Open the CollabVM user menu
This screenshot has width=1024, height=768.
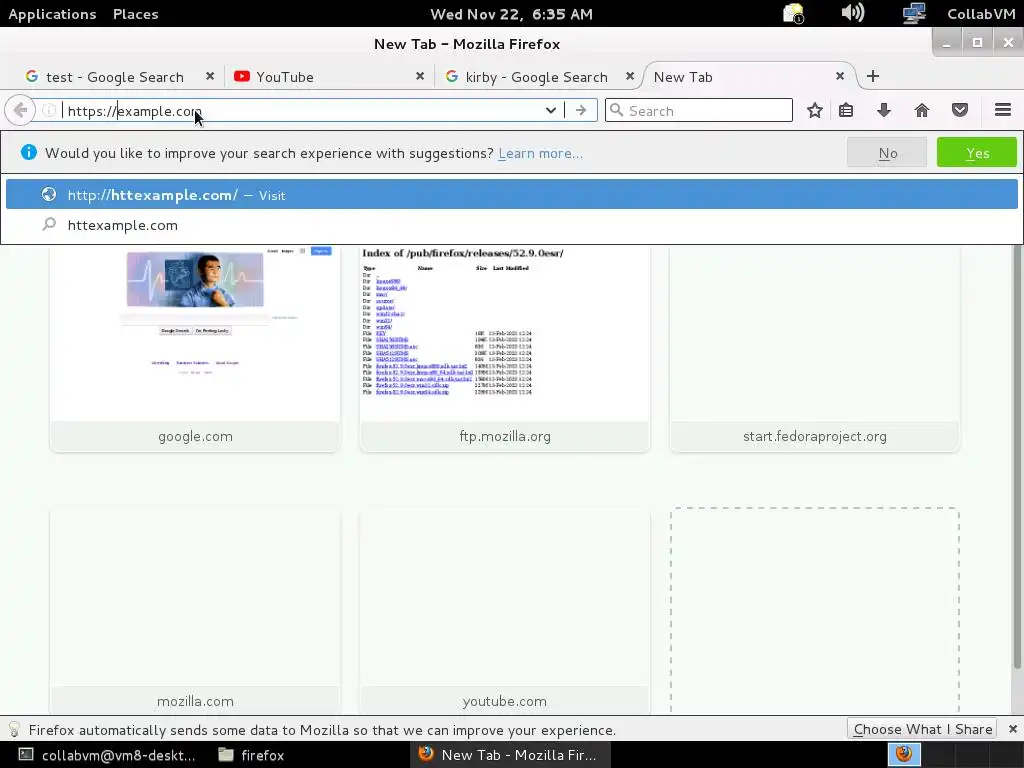click(981, 14)
